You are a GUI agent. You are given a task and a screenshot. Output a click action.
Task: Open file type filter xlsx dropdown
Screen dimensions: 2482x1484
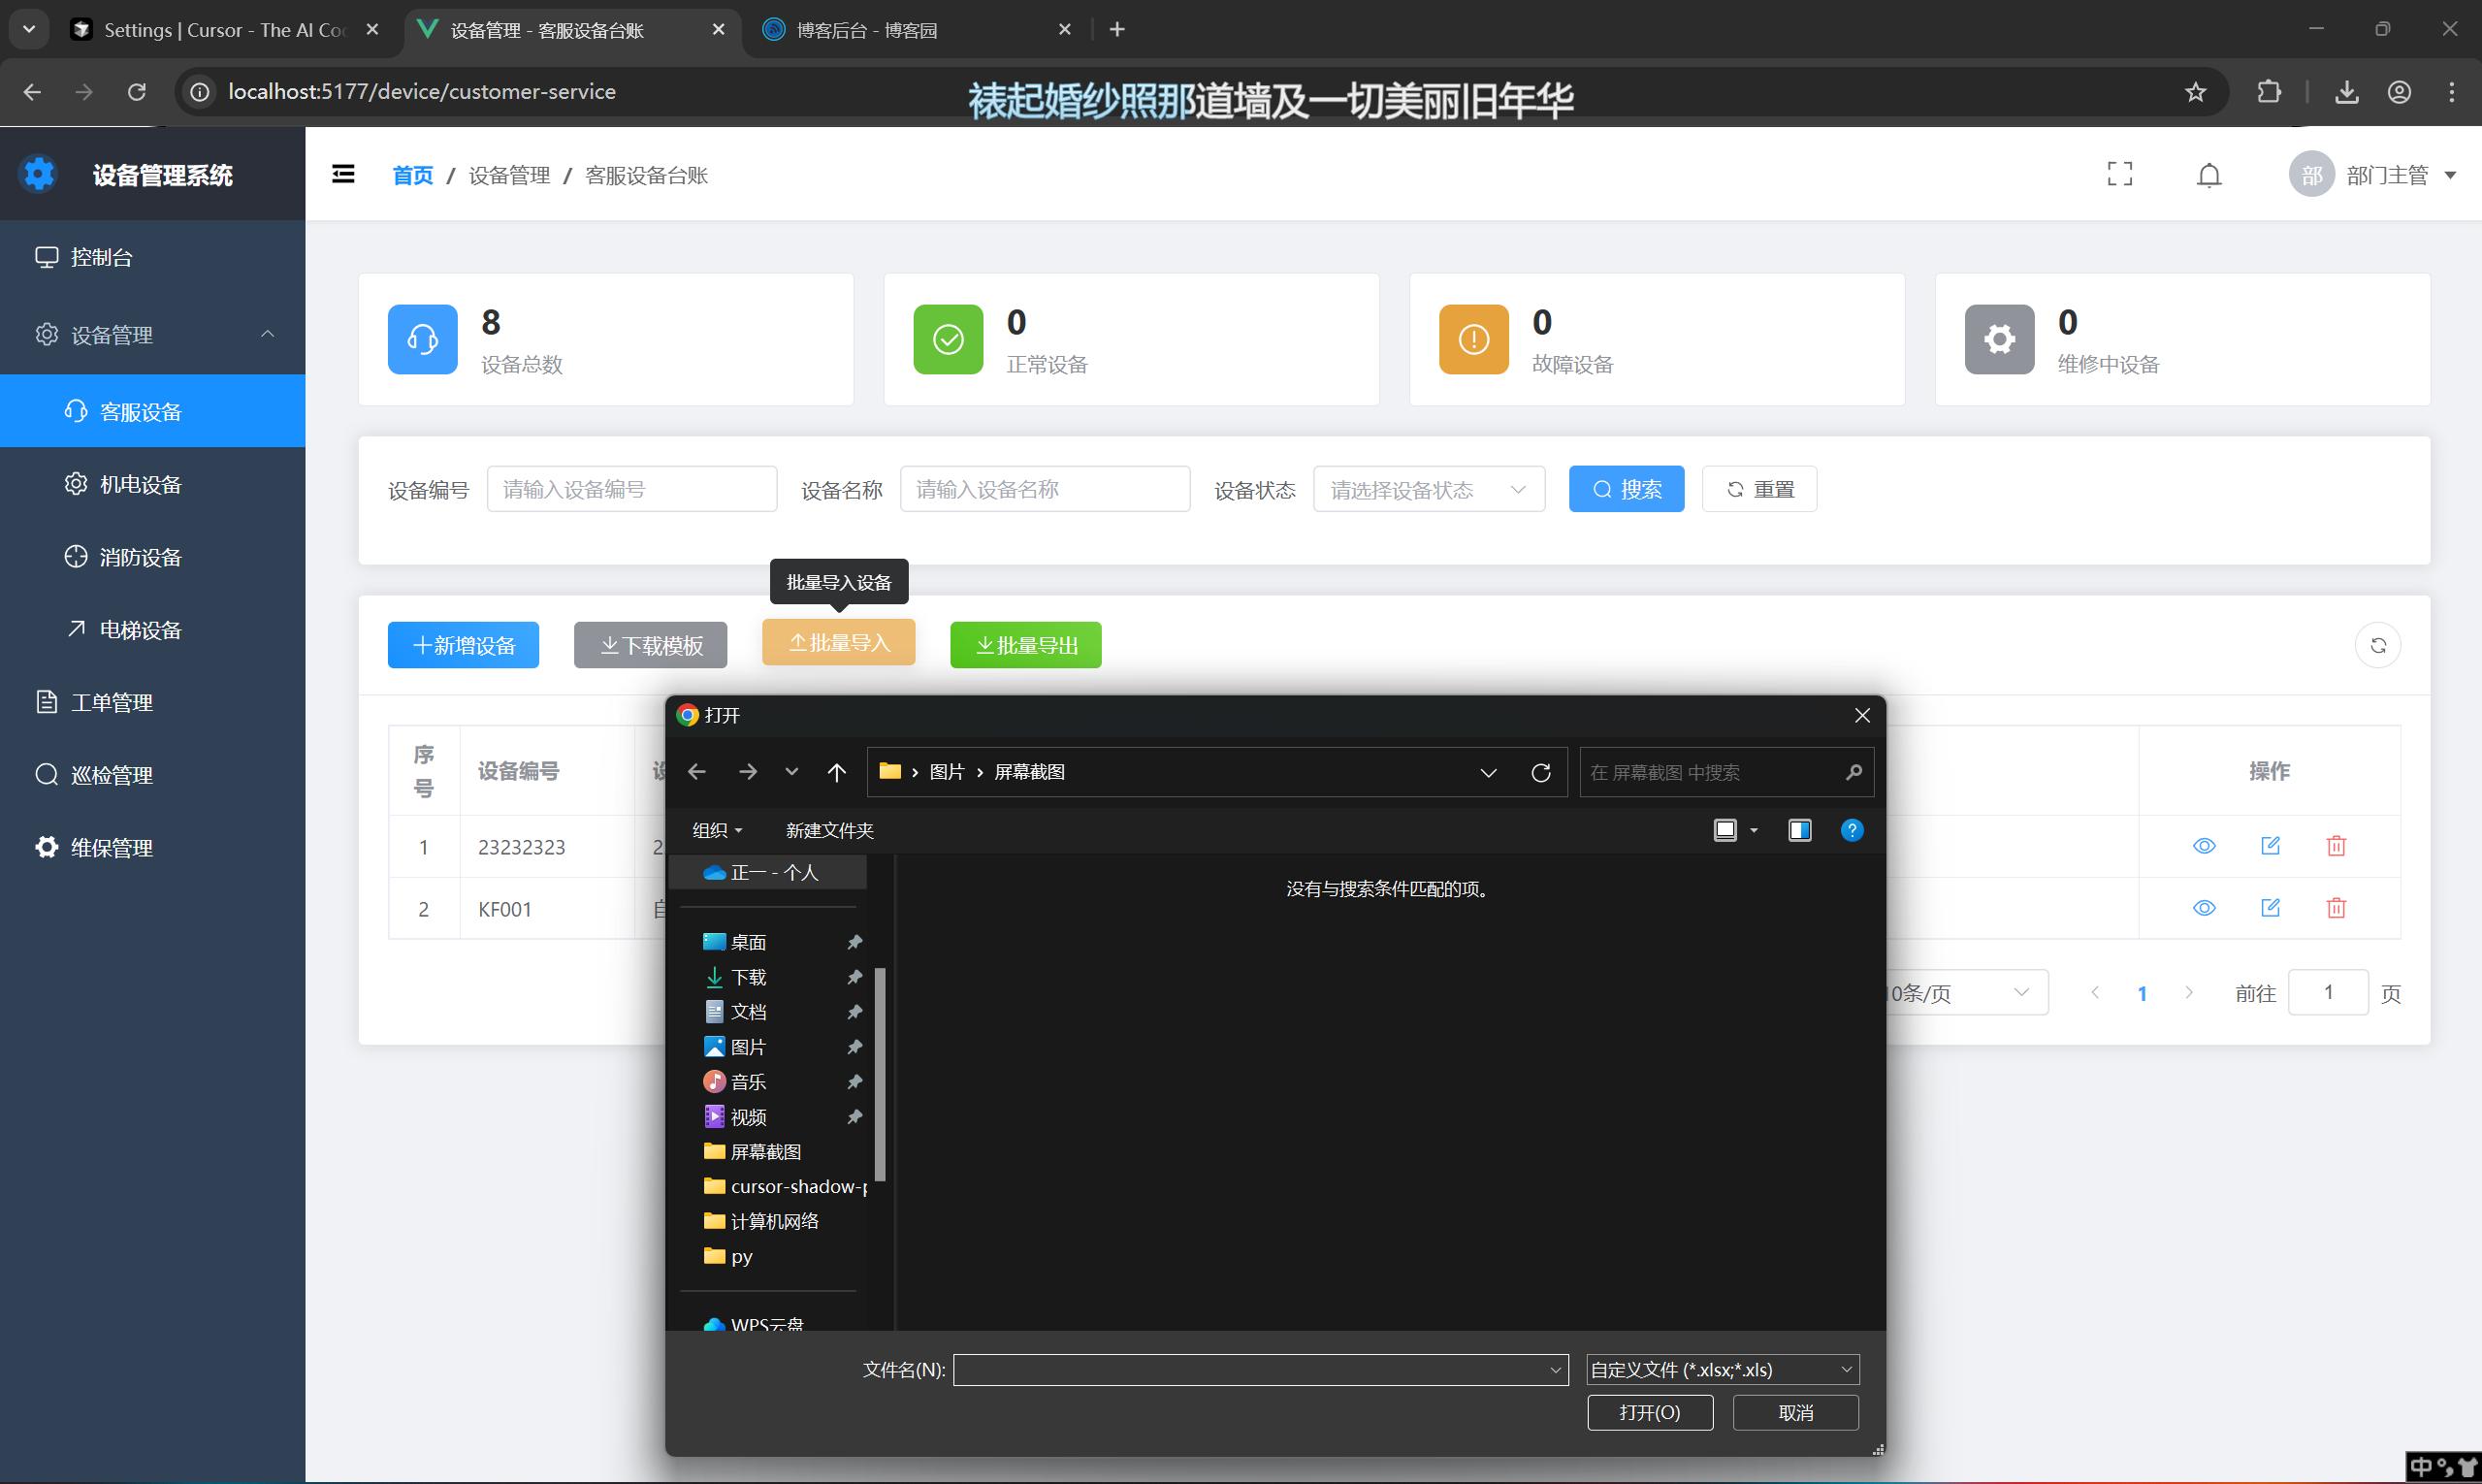1721,1369
